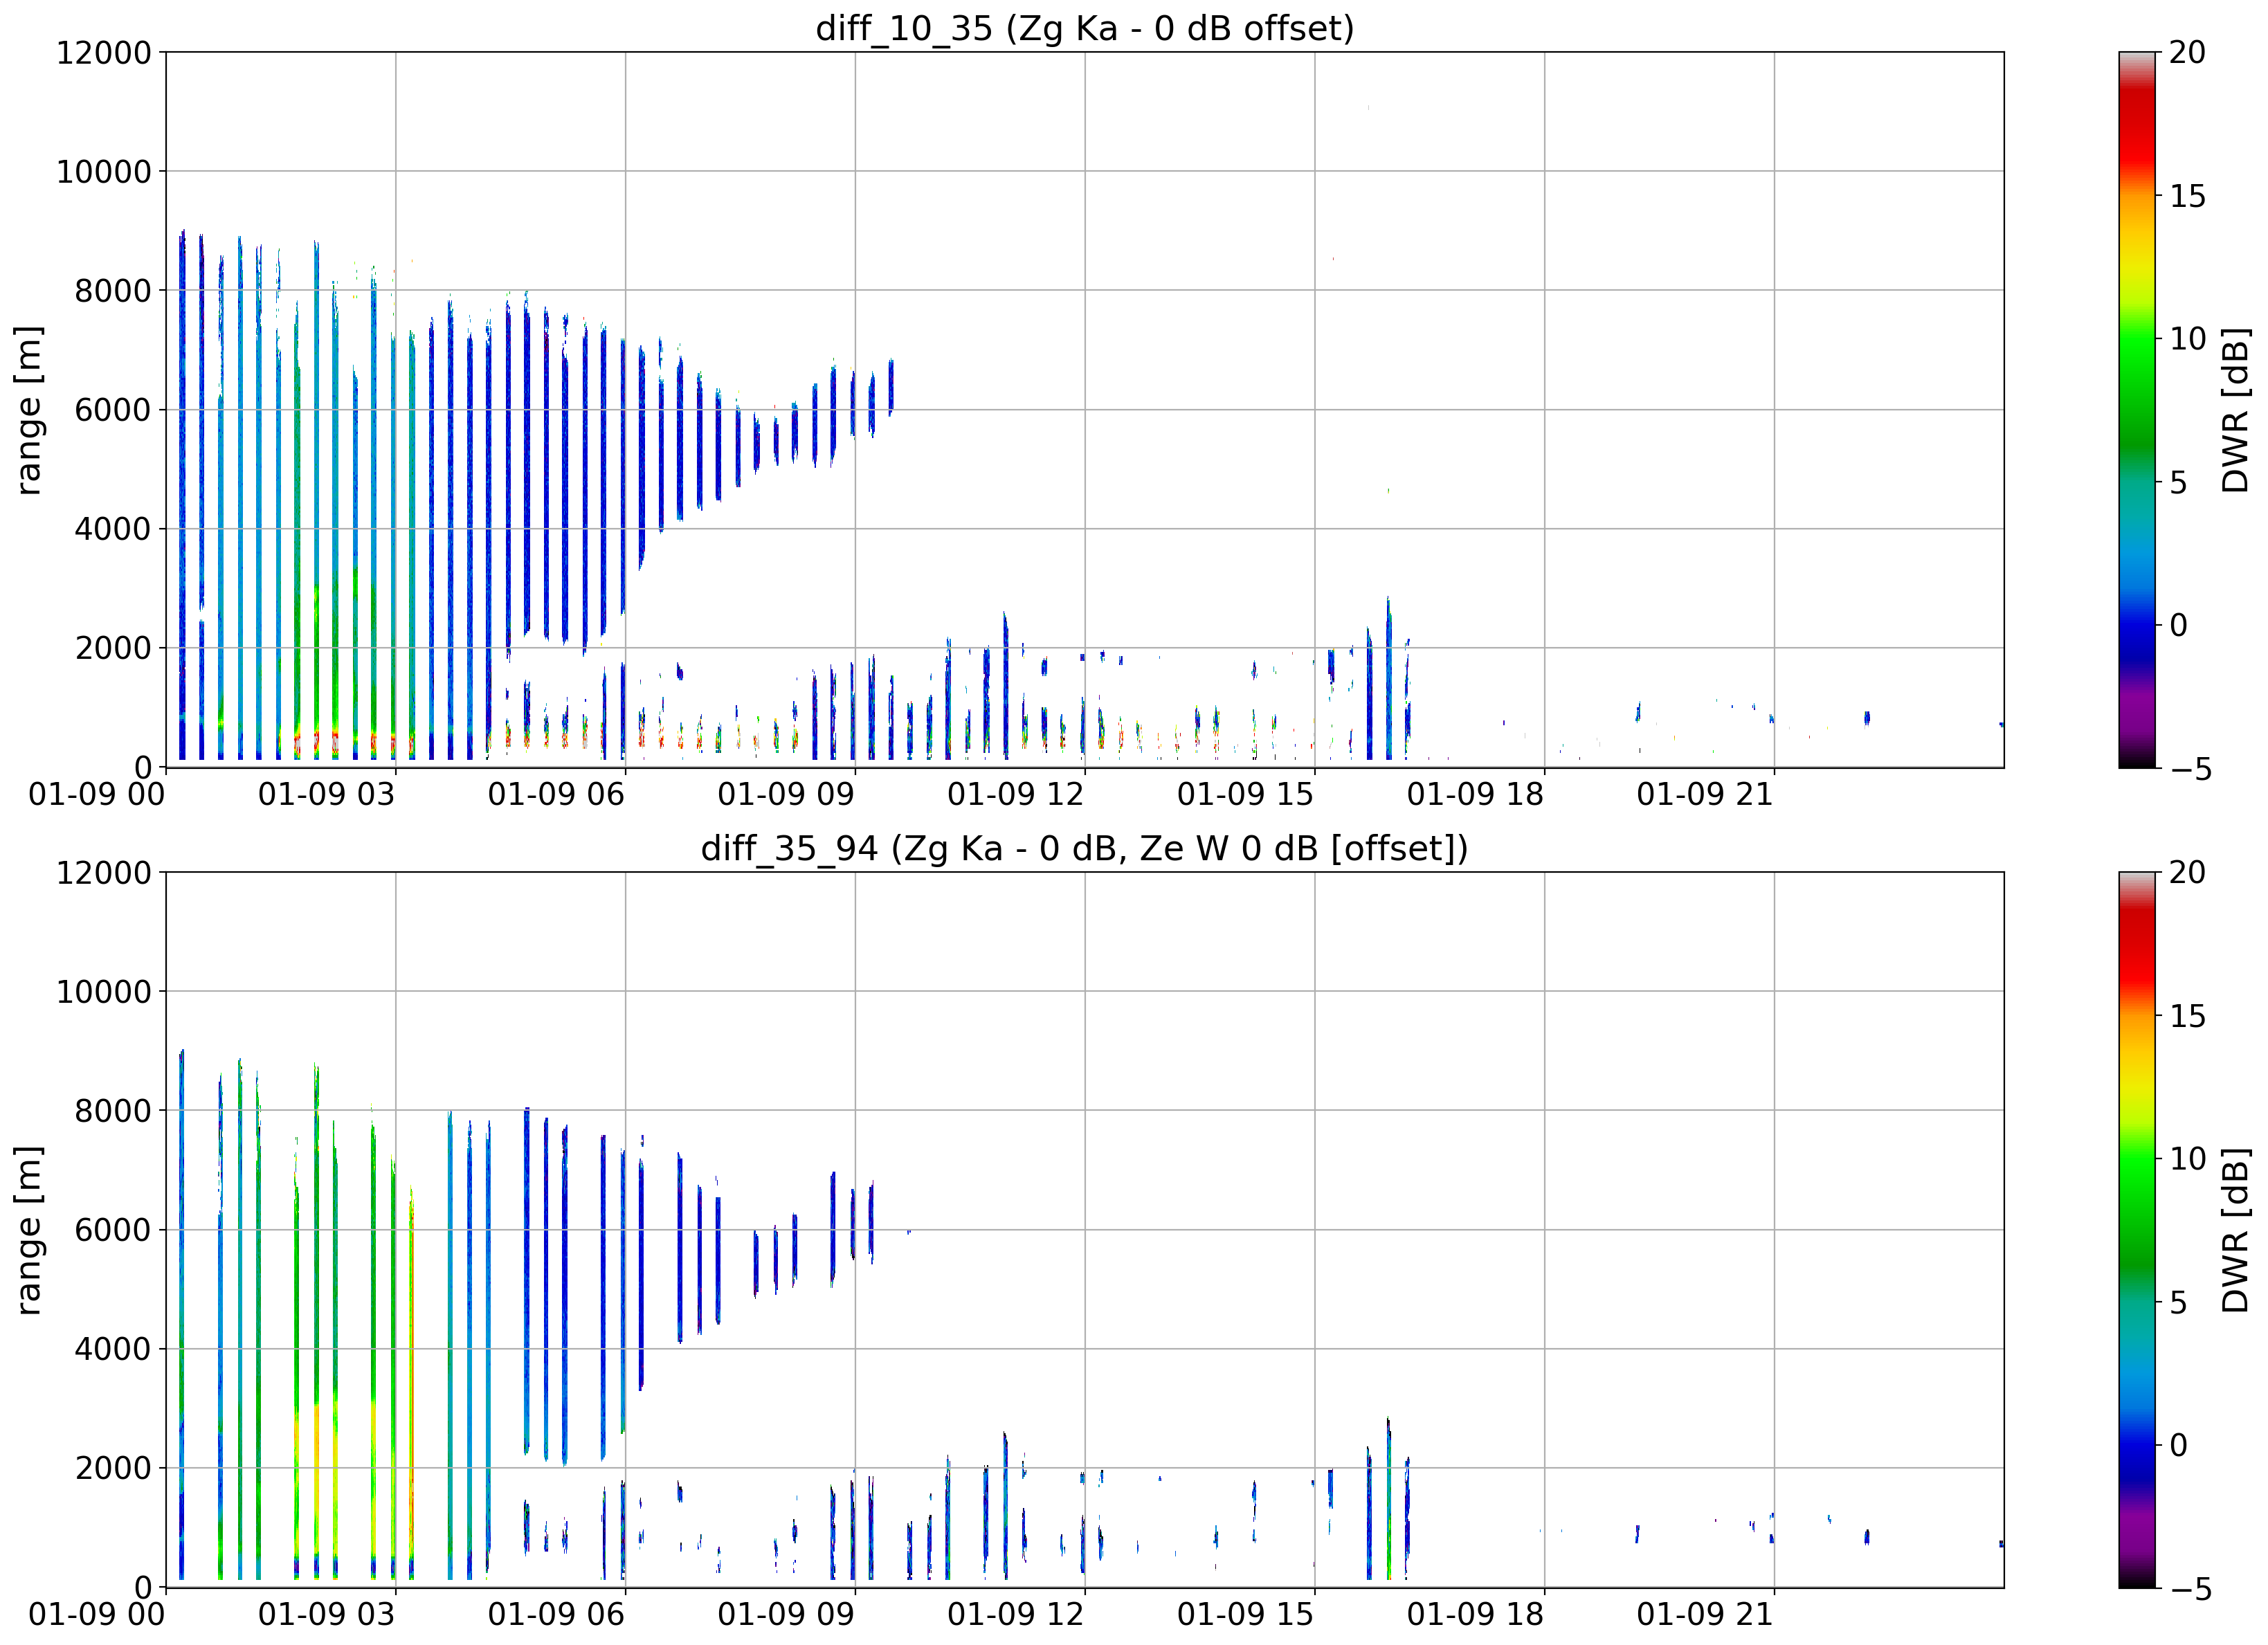
Task: Click the "DWR [dB]" label beside the diff_10_35 colorbar
Action: (2236, 410)
